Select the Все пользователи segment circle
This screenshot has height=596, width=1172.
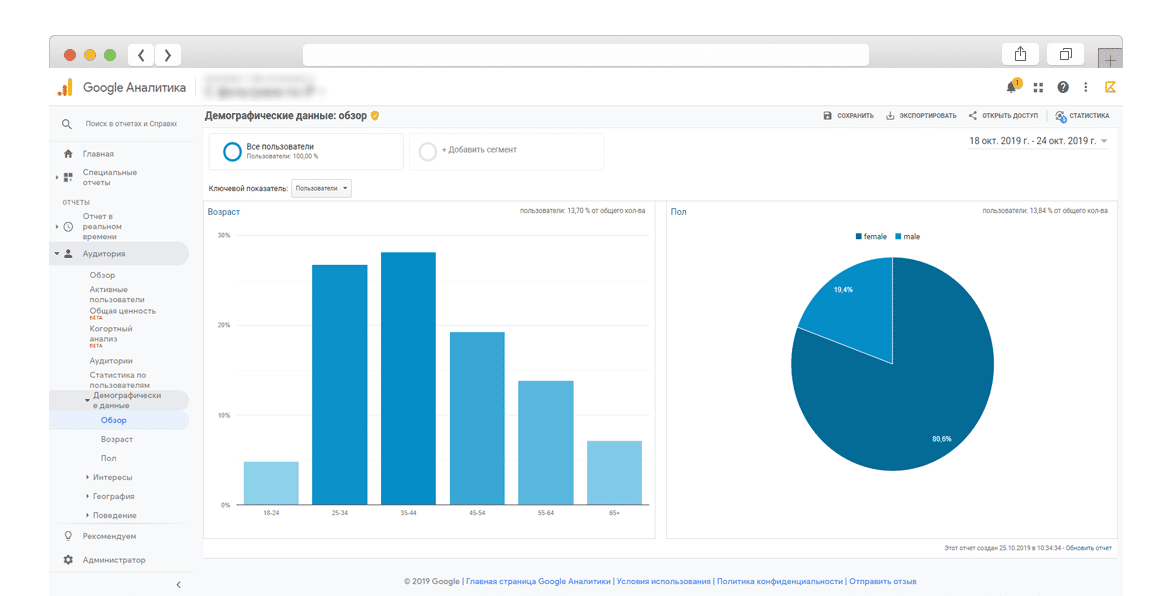pyautogui.click(x=232, y=152)
